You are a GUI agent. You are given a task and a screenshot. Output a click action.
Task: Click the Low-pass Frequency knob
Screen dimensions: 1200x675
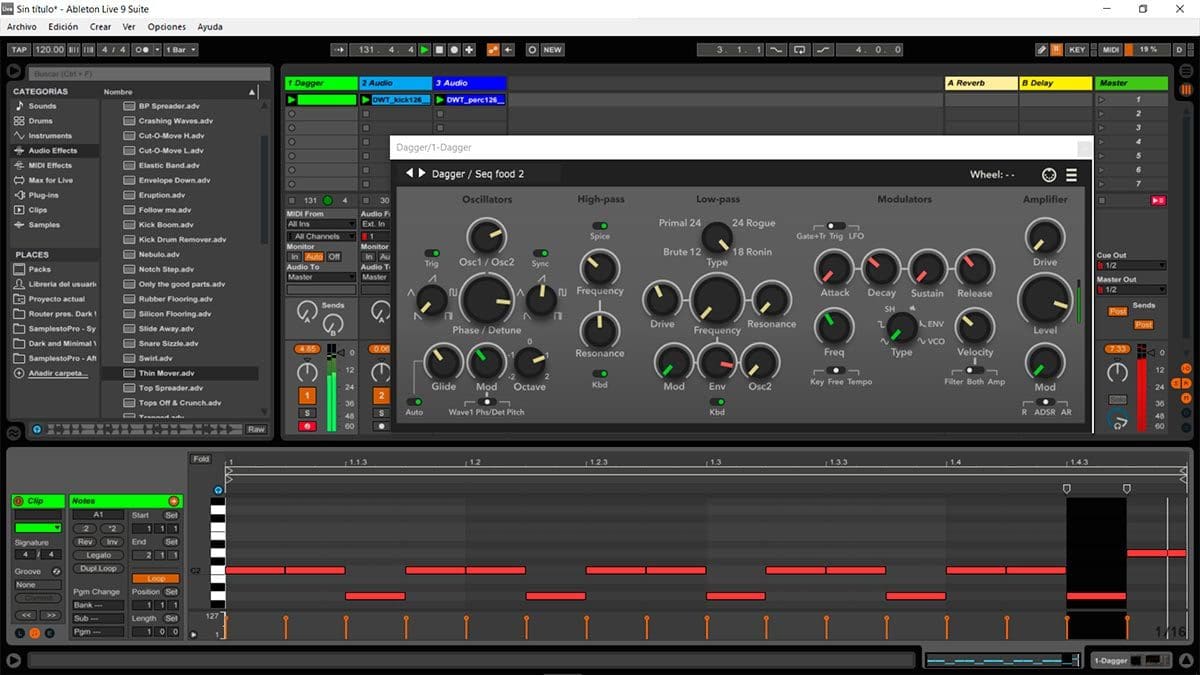tap(716, 298)
